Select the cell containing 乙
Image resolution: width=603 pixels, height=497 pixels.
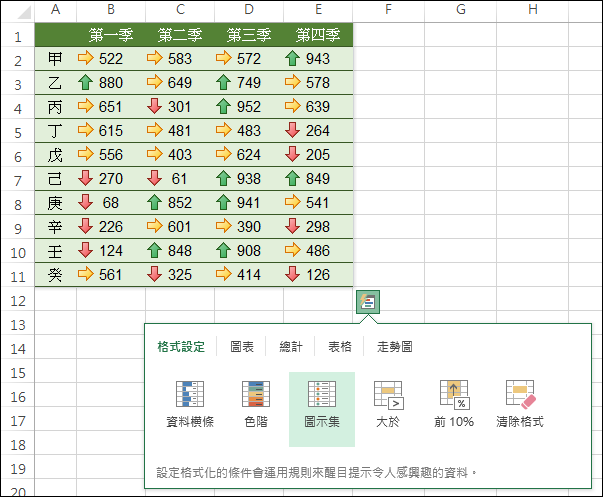[x=55, y=83]
